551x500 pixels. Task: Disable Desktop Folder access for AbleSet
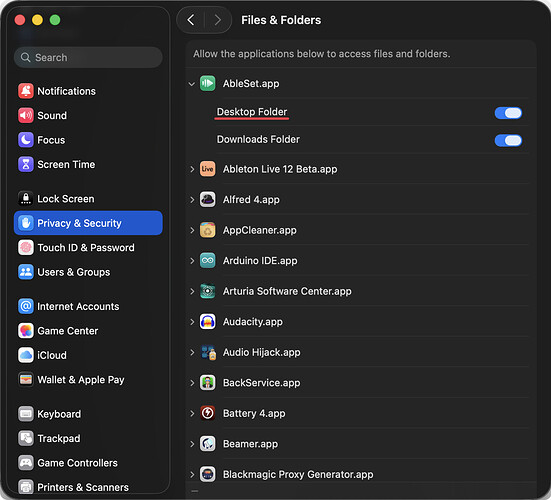pos(508,113)
